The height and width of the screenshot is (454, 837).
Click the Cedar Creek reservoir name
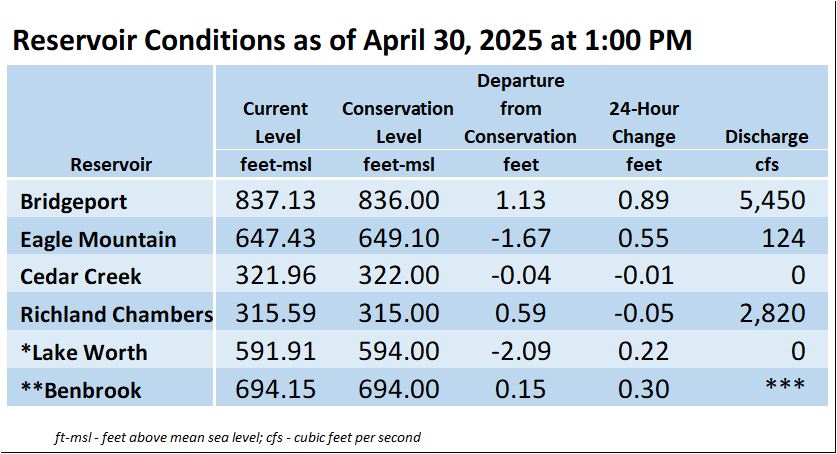pyautogui.click(x=81, y=277)
